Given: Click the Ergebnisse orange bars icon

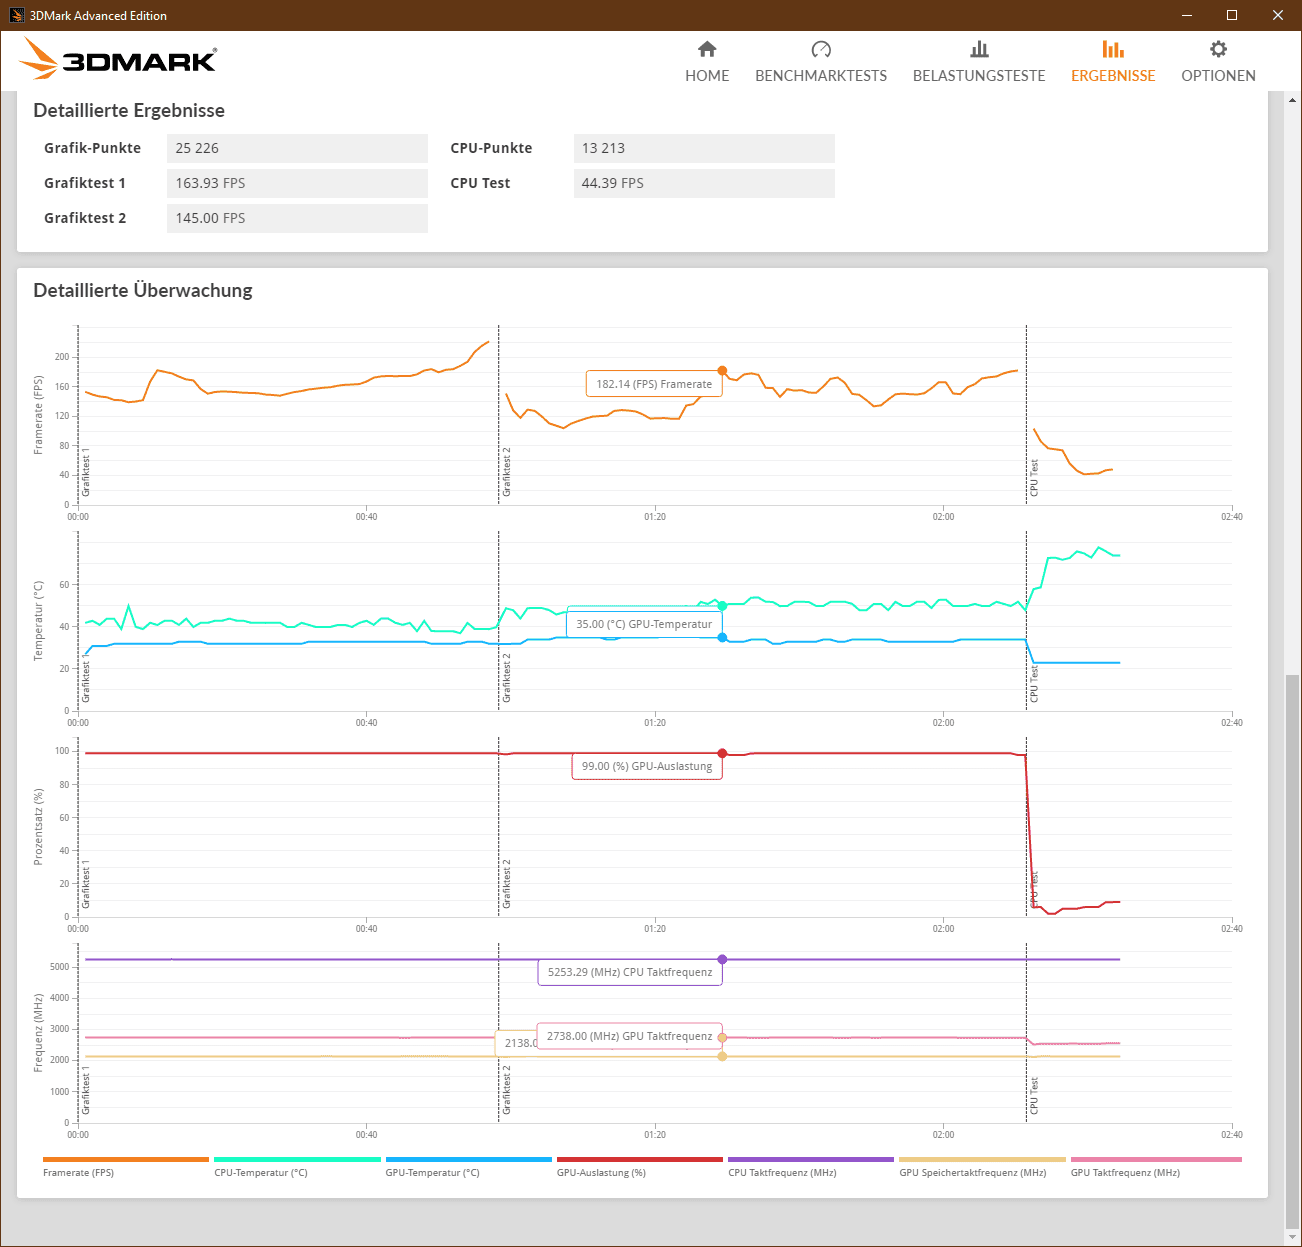Looking at the screenshot, I should [x=1113, y=49].
